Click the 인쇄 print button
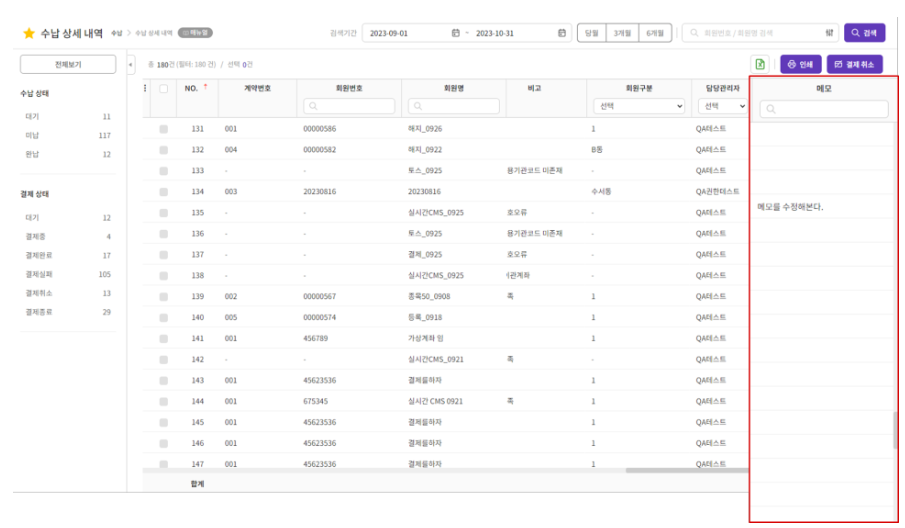The height and width of the screenshot is (528, 905). point(801,64)
